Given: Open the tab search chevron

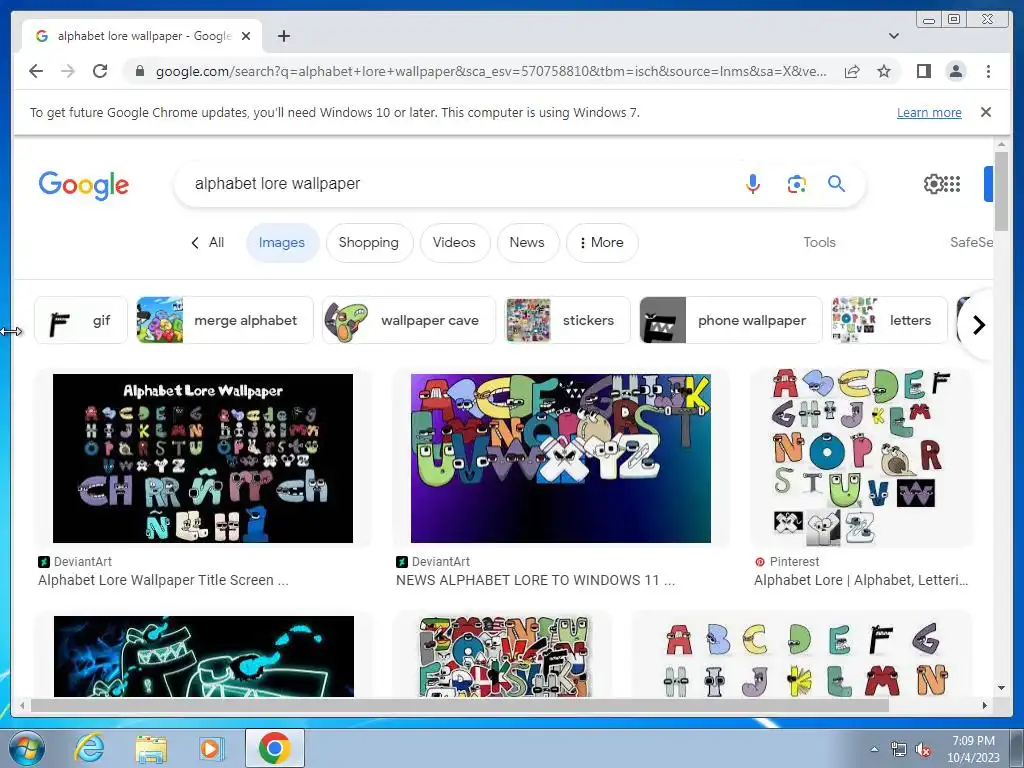Looking at the screenshot, I should pos(894,36).
